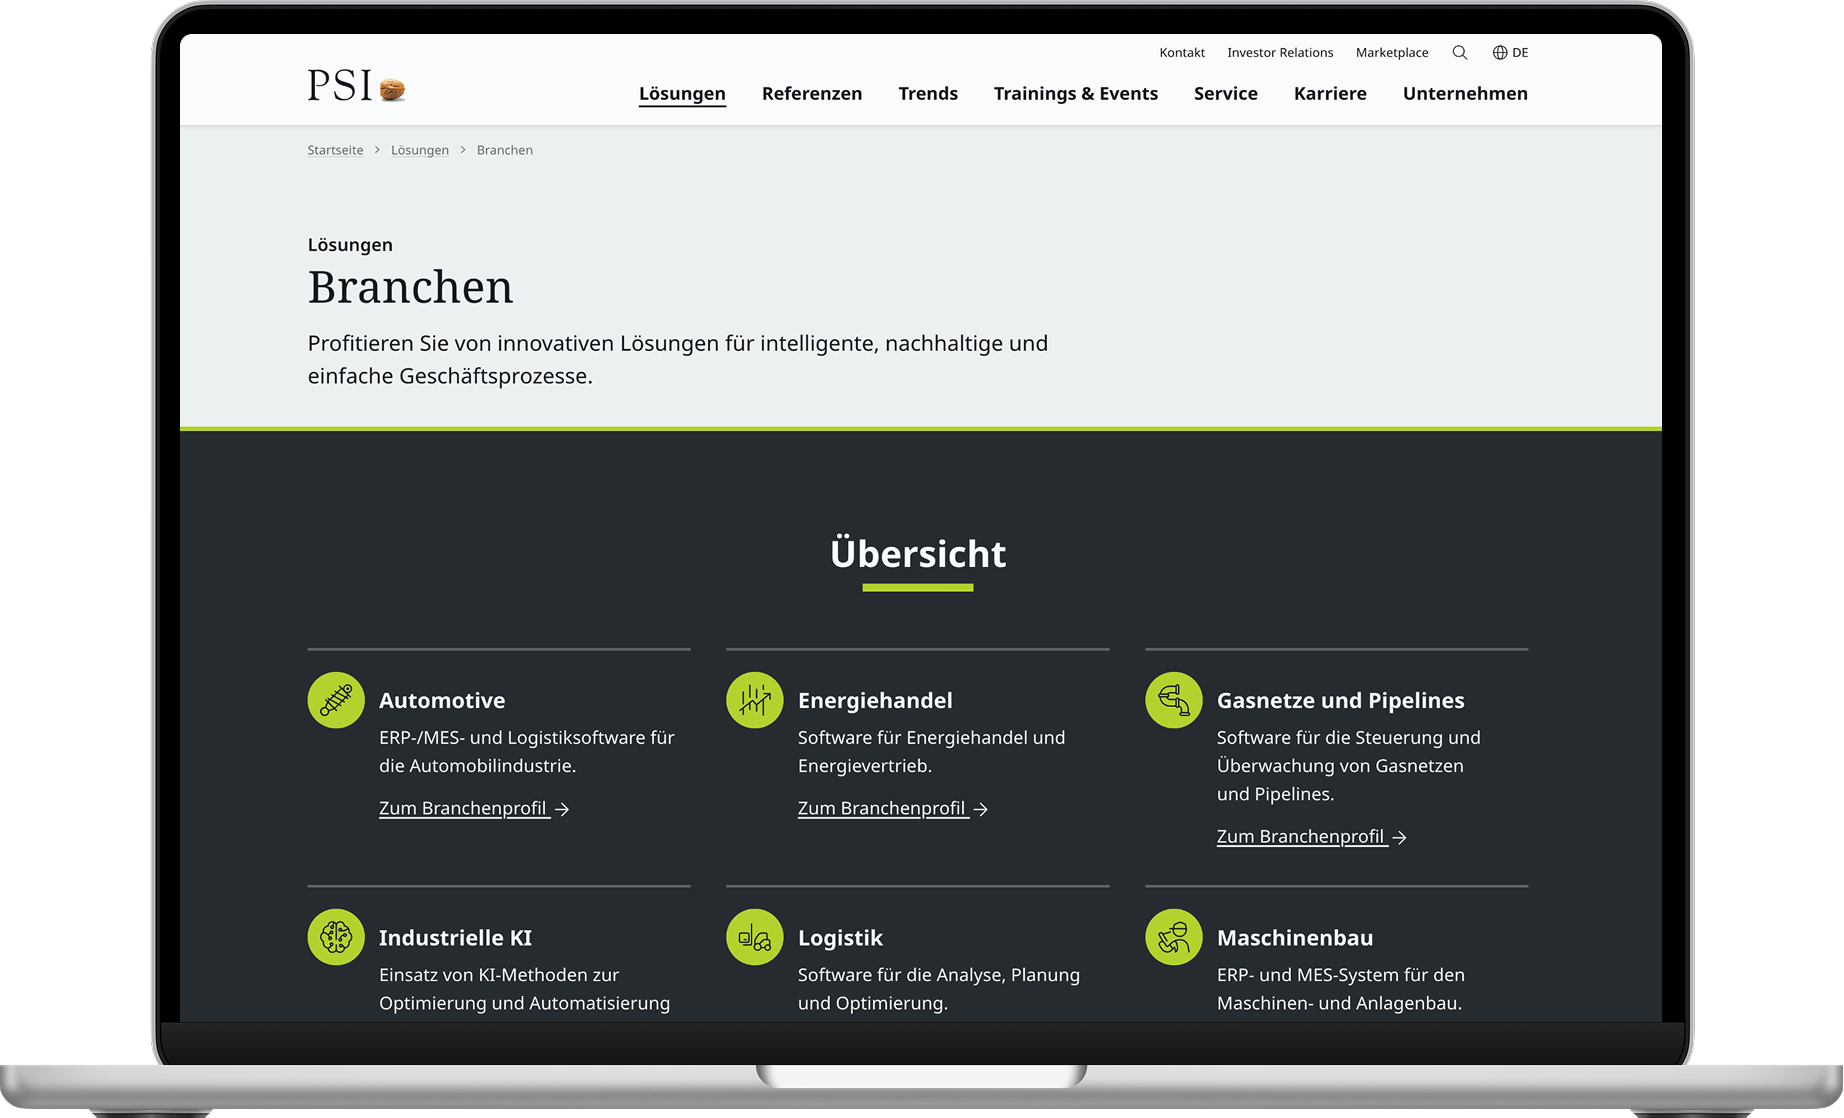Select Trainings & Events in the navigation
1844x1118 pixels.
pyautogui.click(x=1076, y=93)
